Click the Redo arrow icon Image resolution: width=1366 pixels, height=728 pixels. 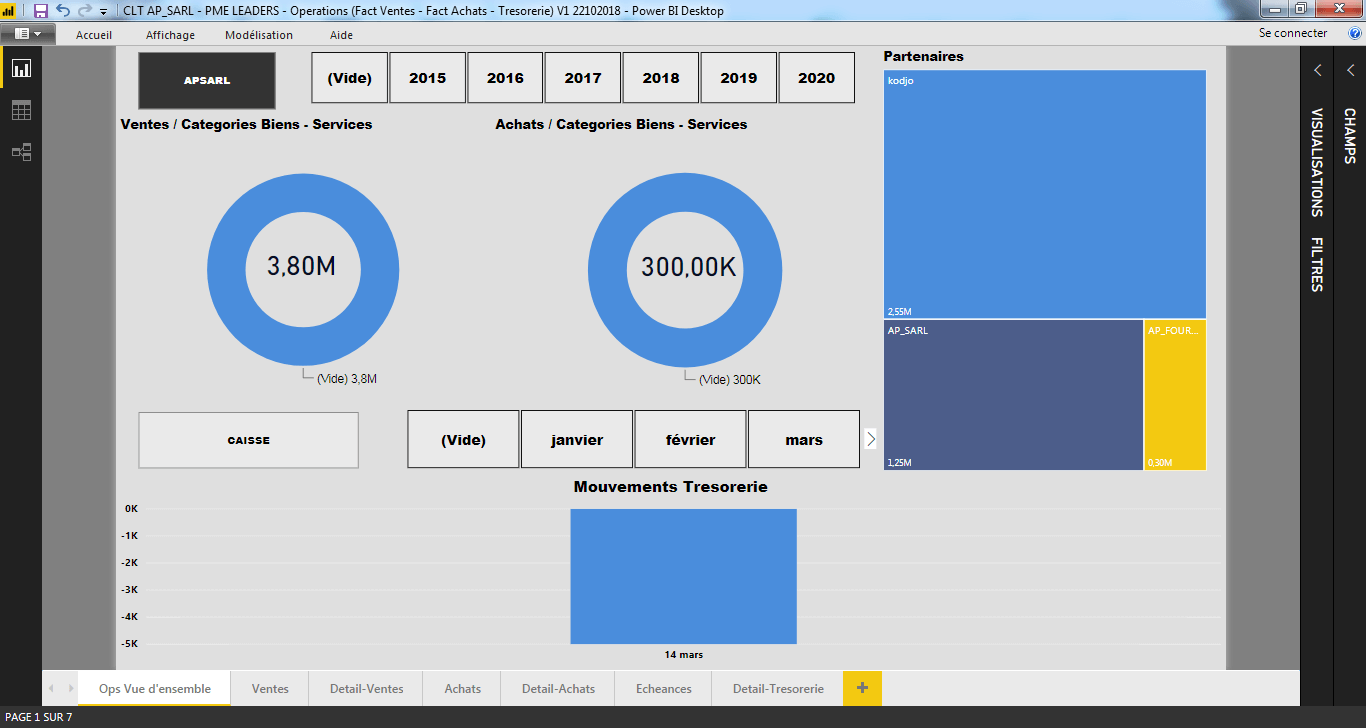click(85, 11)
